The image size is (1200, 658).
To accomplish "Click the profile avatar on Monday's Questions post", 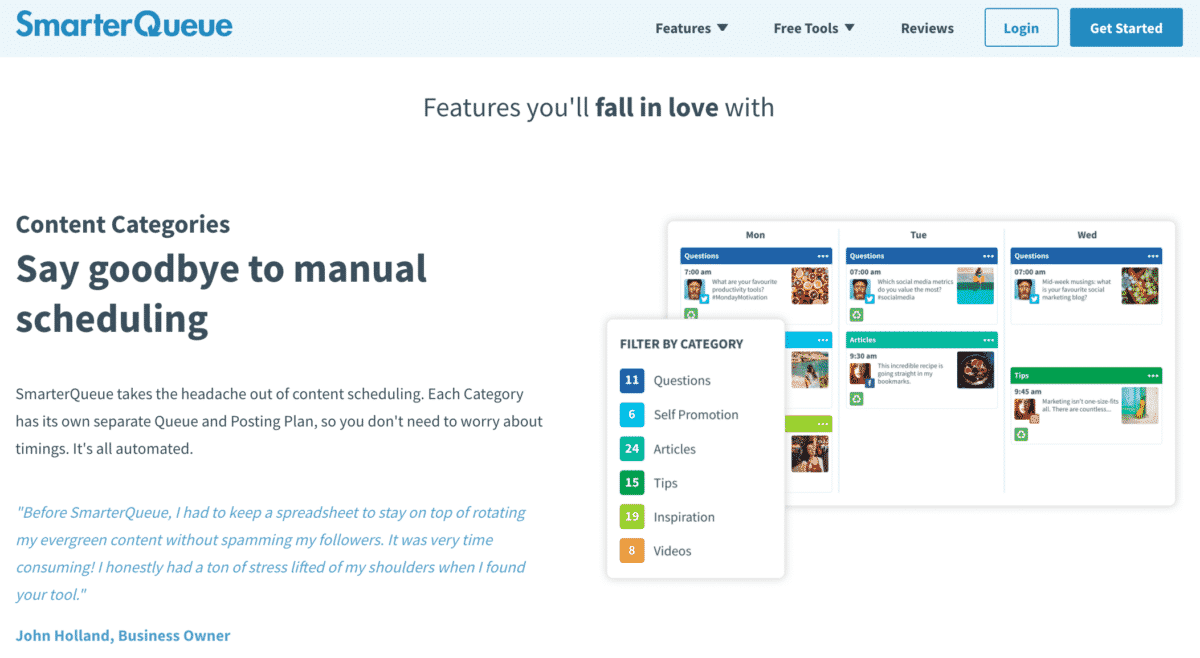I will pos(694,289).
